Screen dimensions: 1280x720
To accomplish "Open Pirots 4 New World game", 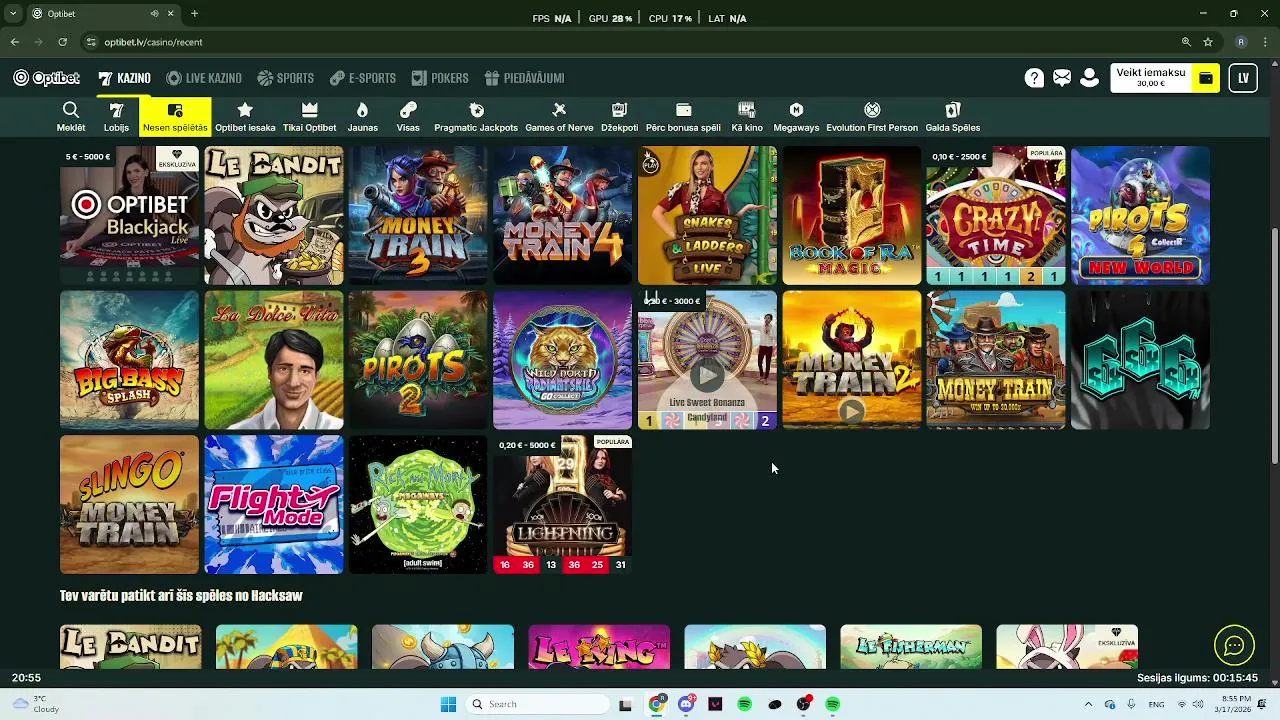I will point(1141,215).
